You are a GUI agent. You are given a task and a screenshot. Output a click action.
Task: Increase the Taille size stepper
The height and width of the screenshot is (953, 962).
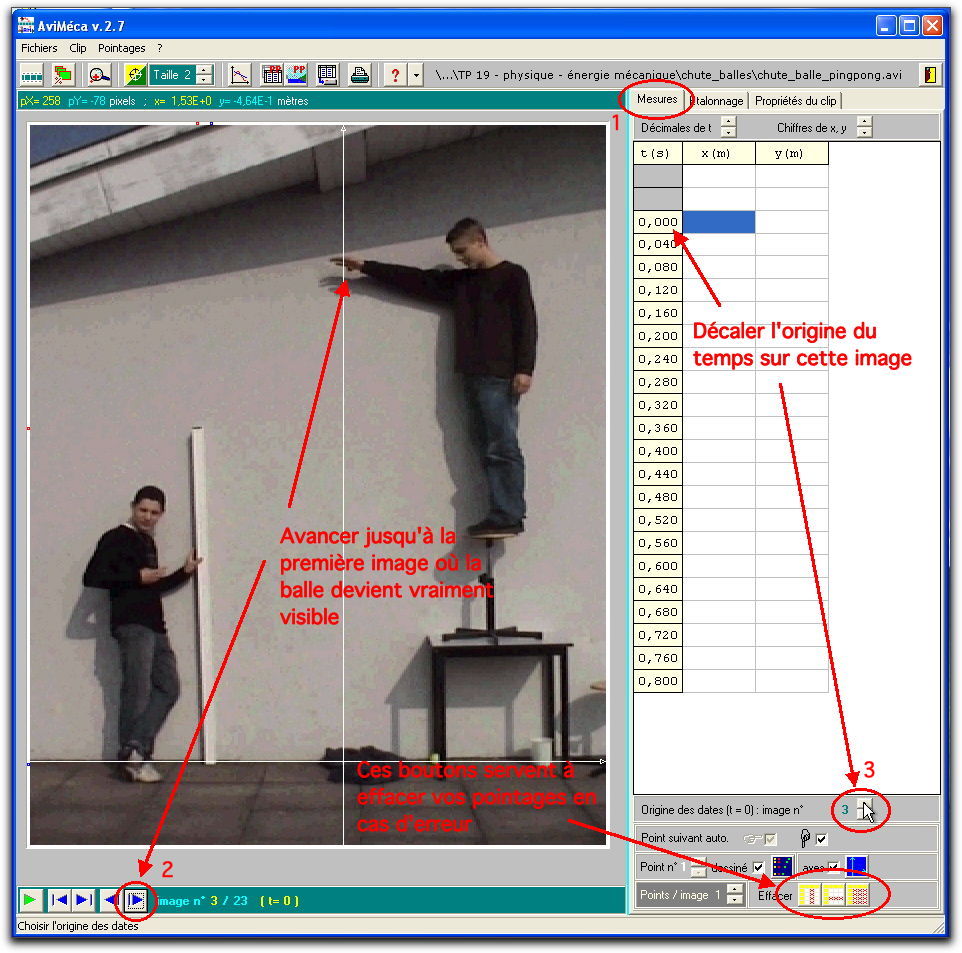point(205,70)
